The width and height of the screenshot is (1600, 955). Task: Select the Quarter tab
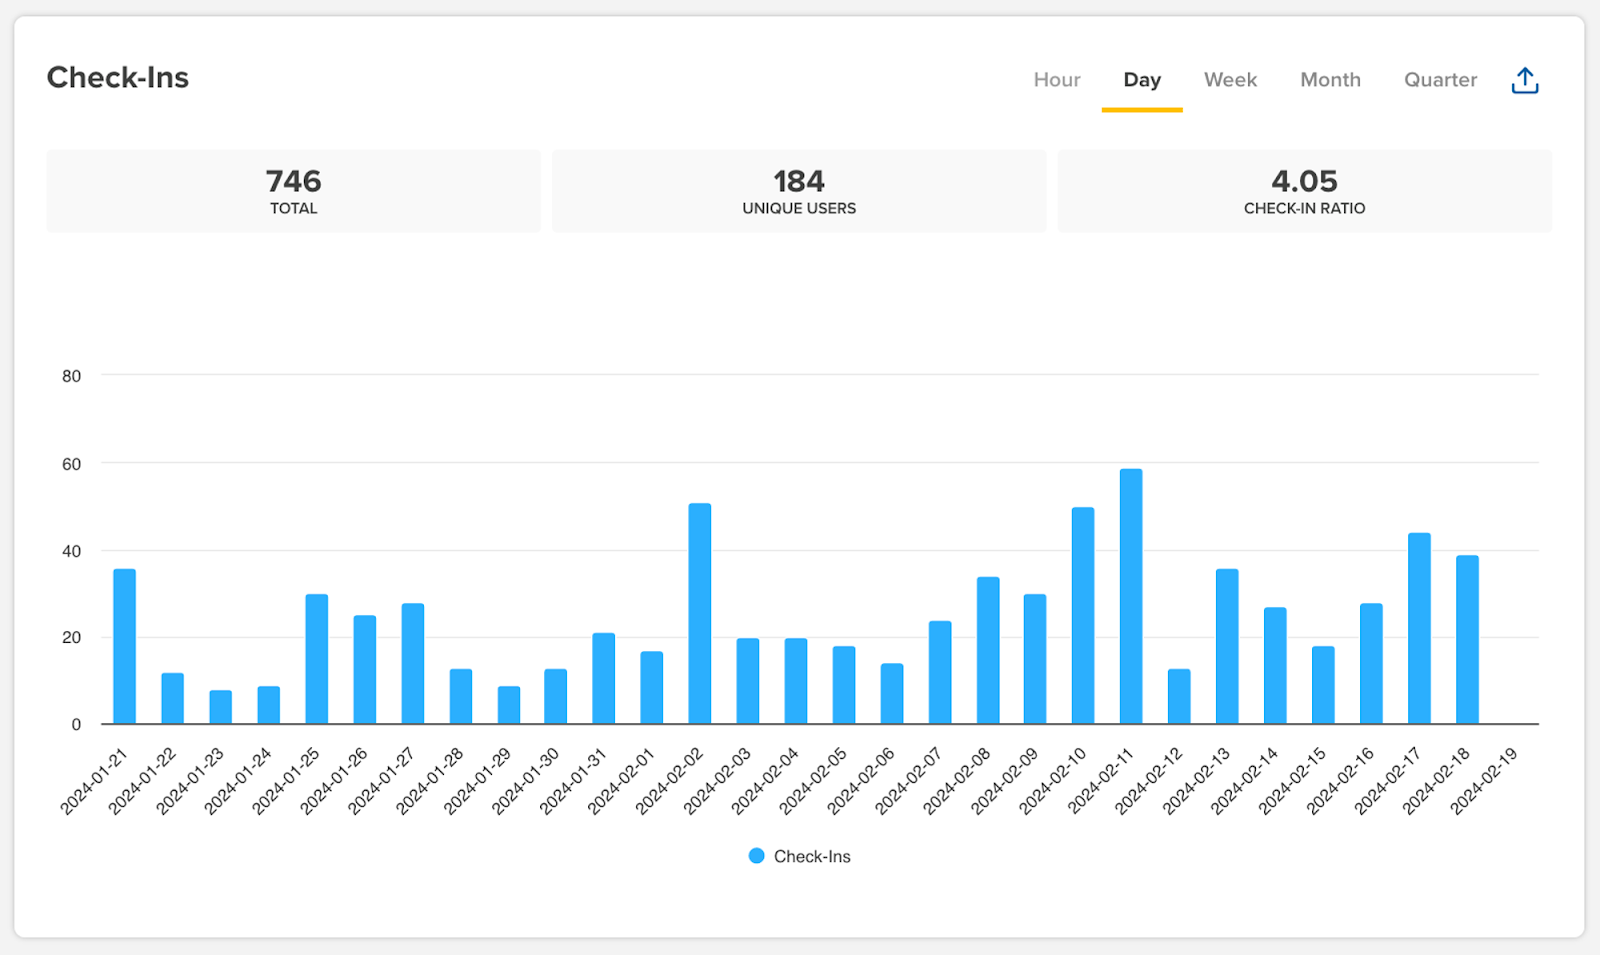click(x=1439, y=80)
